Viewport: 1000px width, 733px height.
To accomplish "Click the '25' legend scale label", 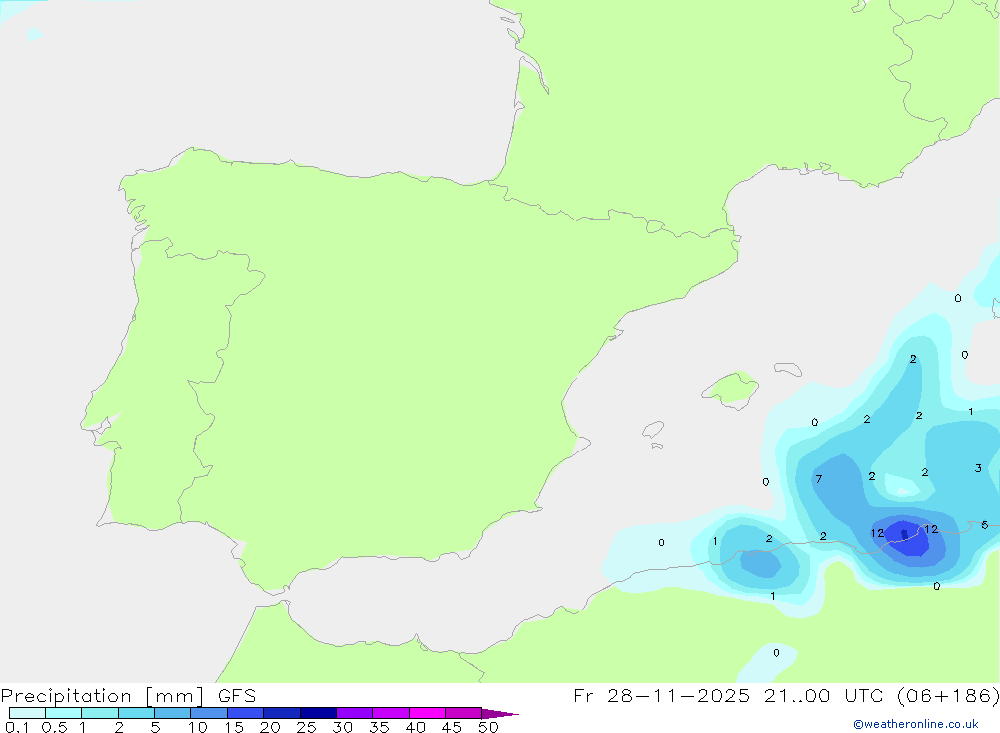I will pos(306,727).
